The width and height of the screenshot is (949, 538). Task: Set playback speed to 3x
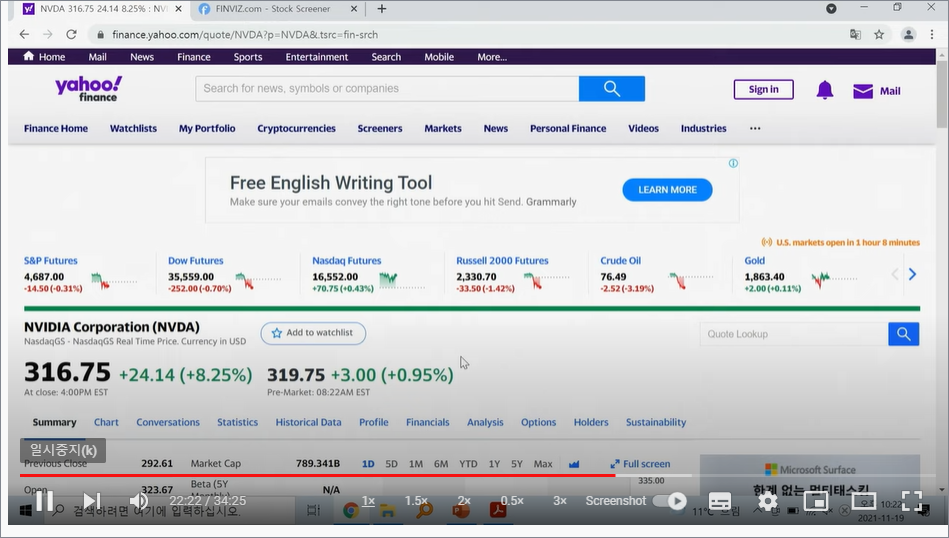coord(560,501)
